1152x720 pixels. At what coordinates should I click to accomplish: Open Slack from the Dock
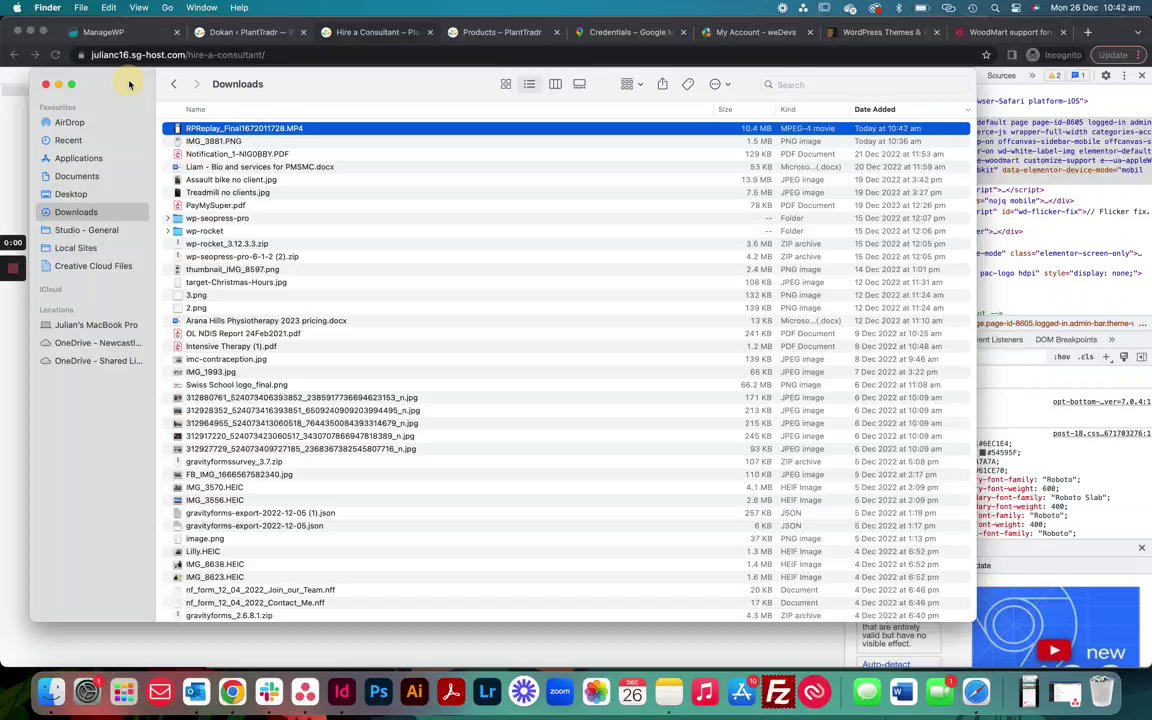point(269,692)
